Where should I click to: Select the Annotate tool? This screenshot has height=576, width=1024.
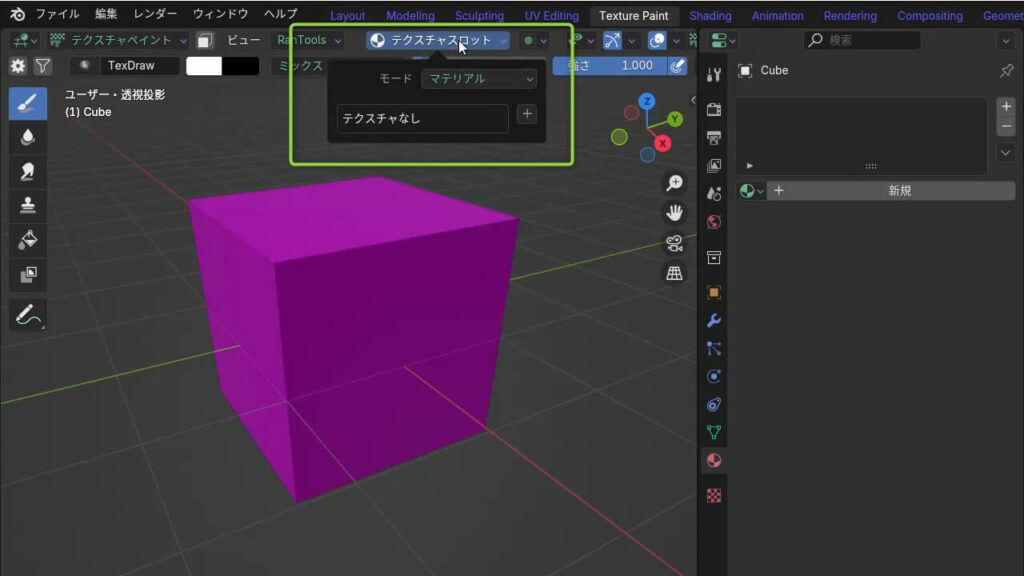(27, 315)
